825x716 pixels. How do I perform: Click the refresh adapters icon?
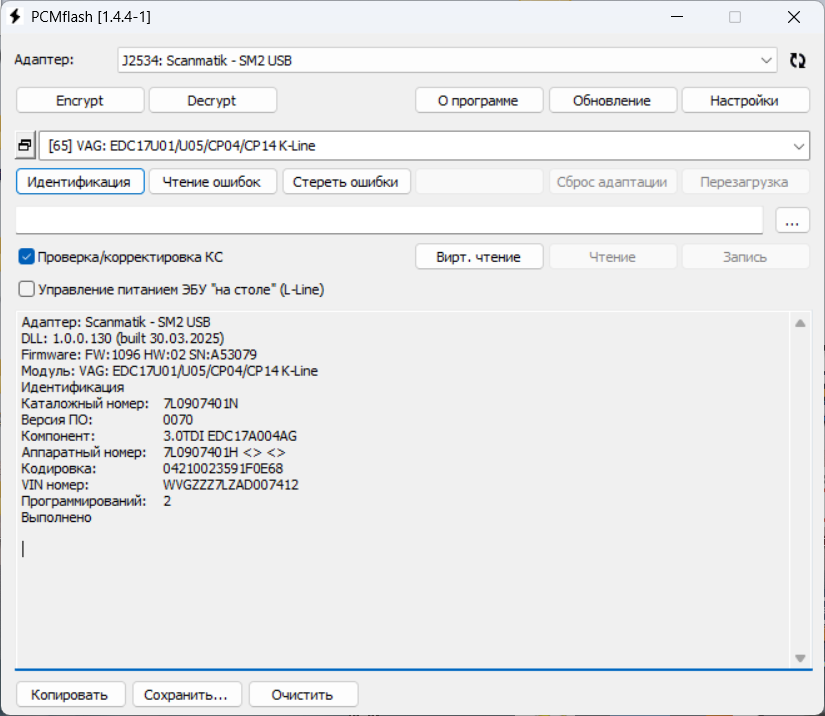[x=797, y=61]
